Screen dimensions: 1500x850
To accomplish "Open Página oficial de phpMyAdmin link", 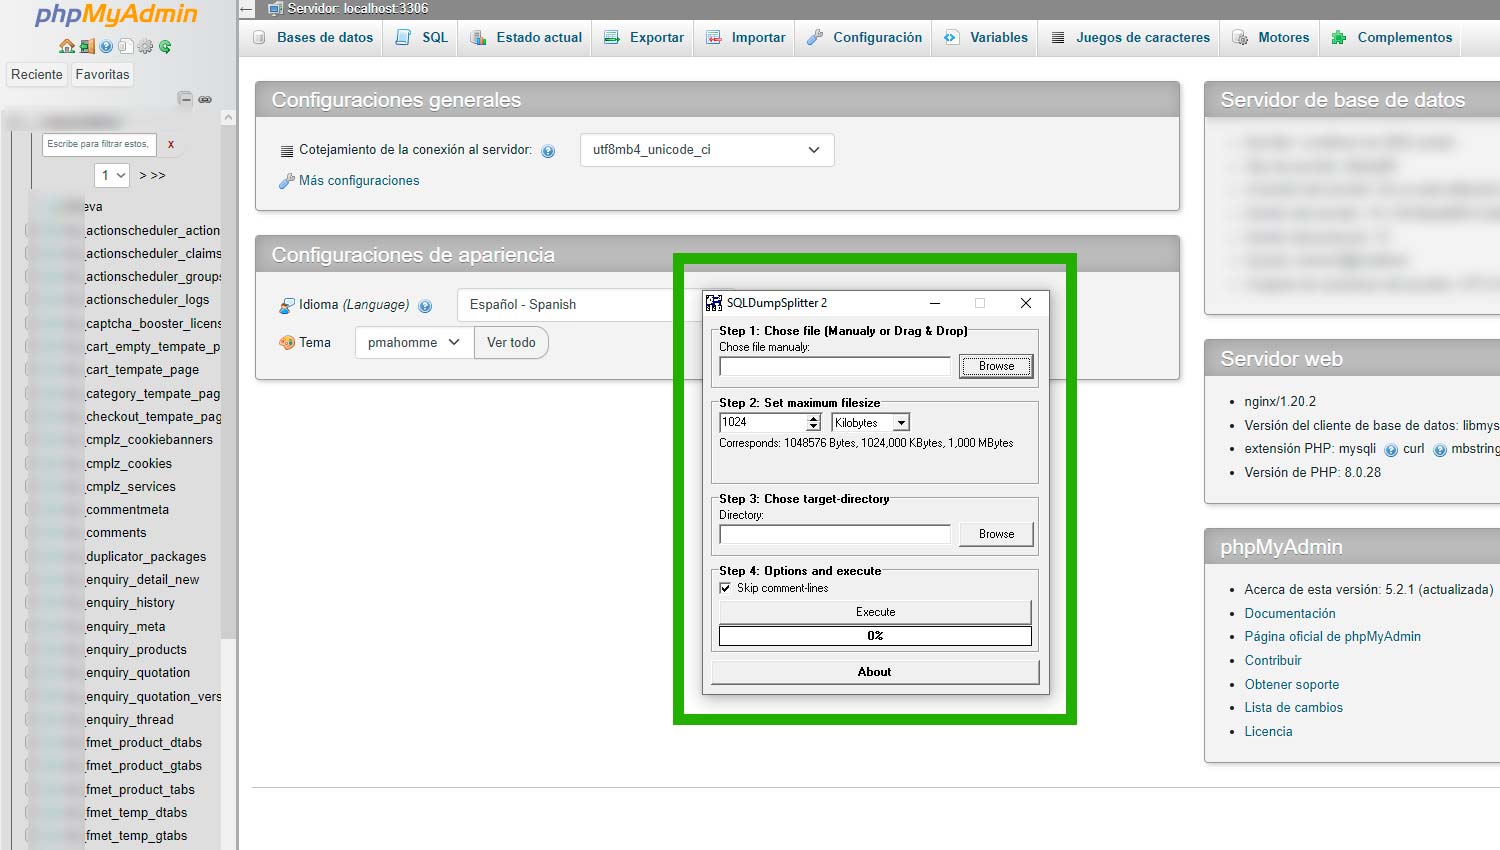I will click(x=1332, y=636).
